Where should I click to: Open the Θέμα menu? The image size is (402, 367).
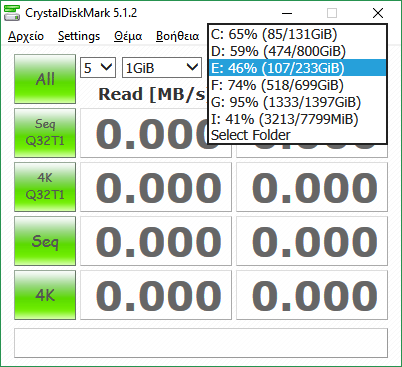(128, 36)
